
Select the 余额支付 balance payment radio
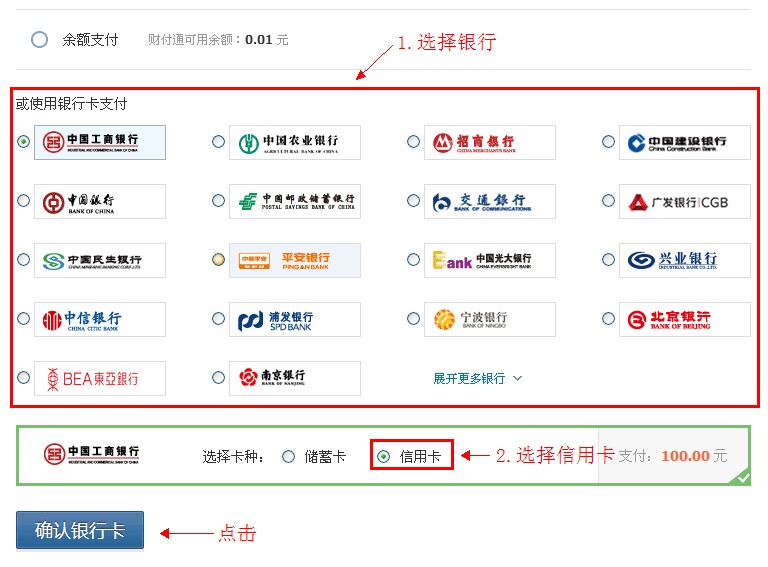pyautogui.click(x=39, y=39)
